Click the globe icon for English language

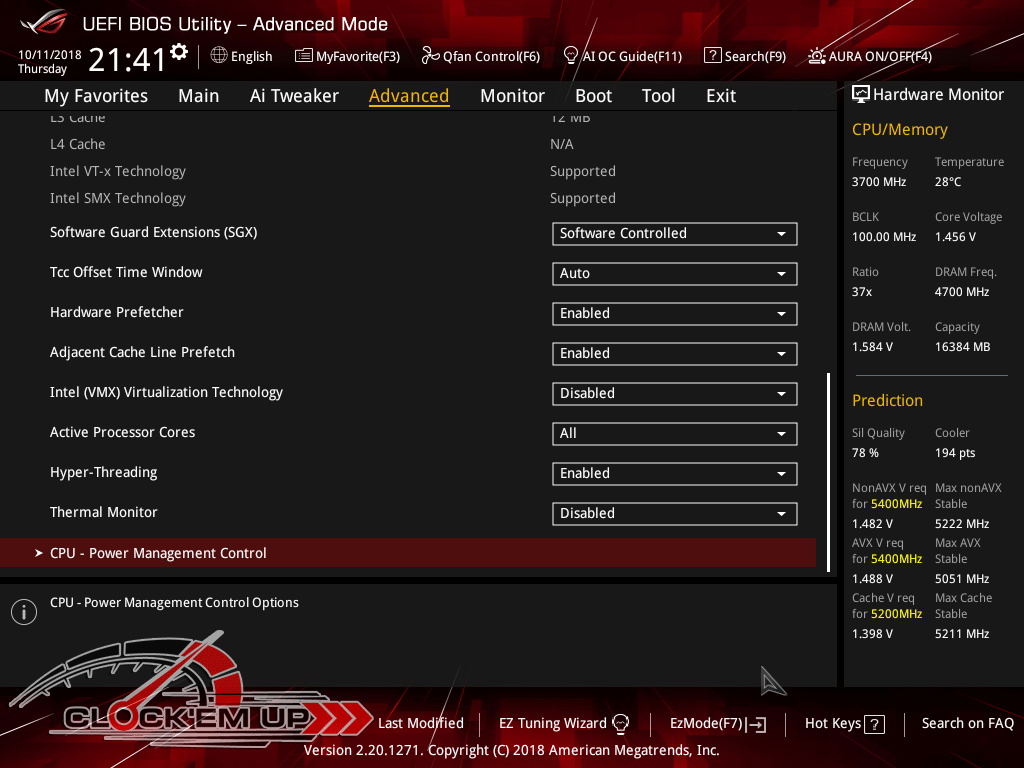(x=219, y=56)
